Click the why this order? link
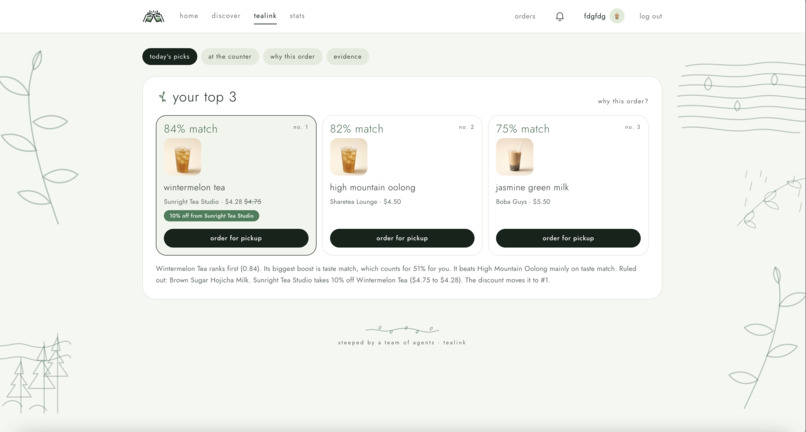The width and height of the screenshot is (806, 432). point(622,101)
